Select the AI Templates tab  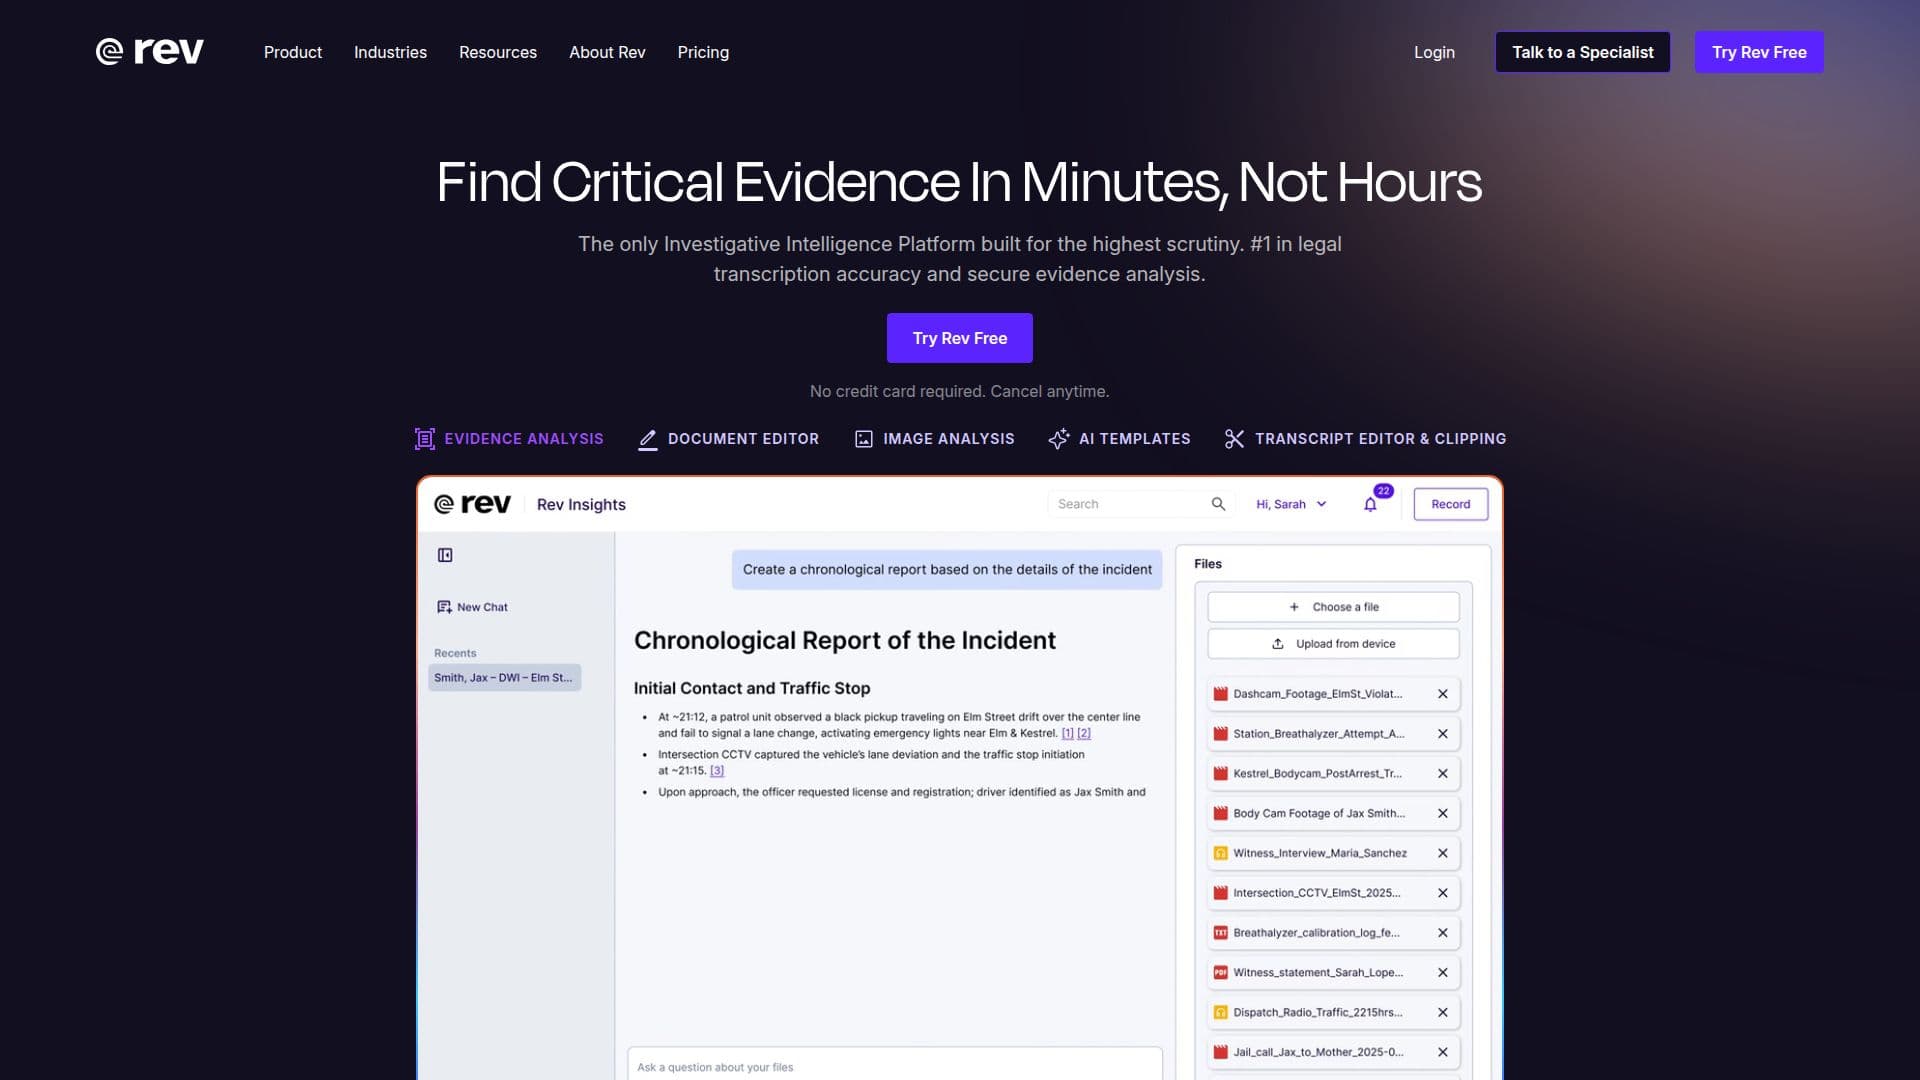tap(1119, 439)
